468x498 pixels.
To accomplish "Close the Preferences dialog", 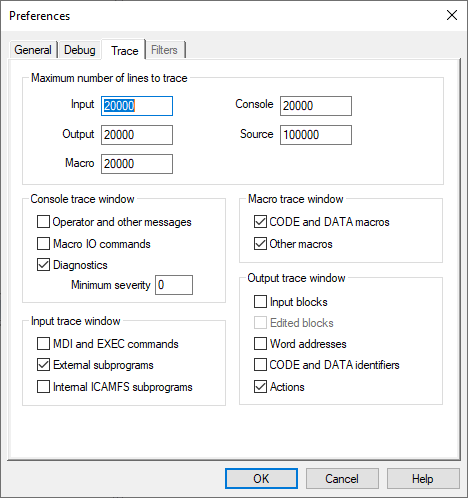I will pos(452,15).
